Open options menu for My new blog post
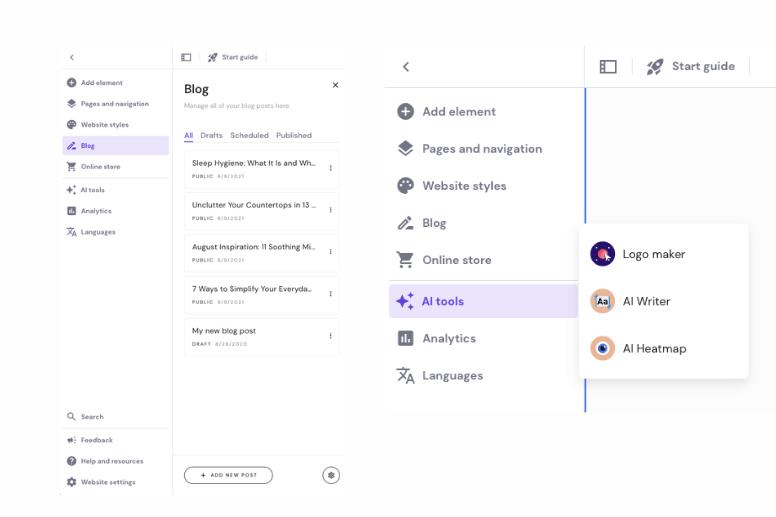 click(331, 336)
